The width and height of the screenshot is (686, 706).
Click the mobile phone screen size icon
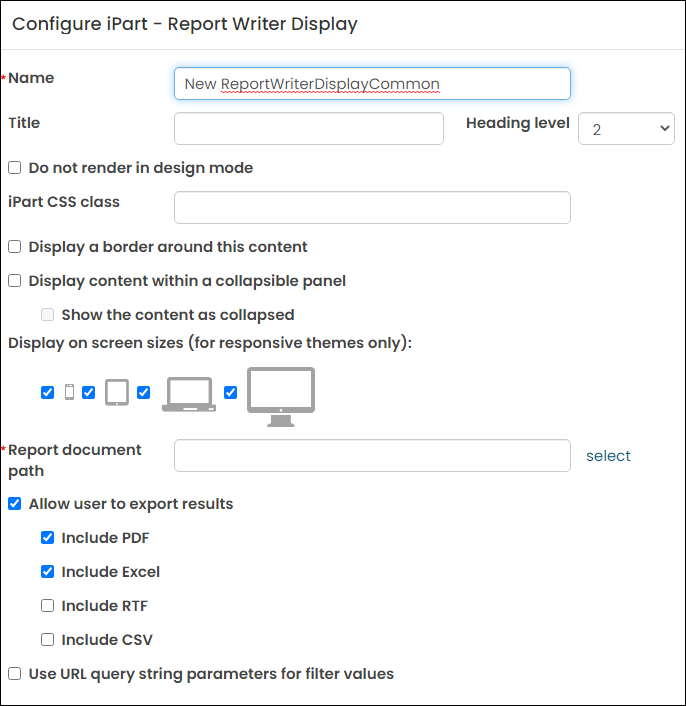pyautogui.click(x=69, y=392)
